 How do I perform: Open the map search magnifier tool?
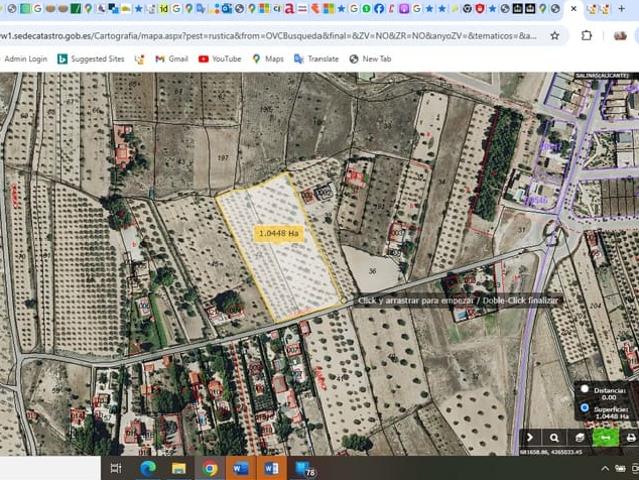[554, 437]
